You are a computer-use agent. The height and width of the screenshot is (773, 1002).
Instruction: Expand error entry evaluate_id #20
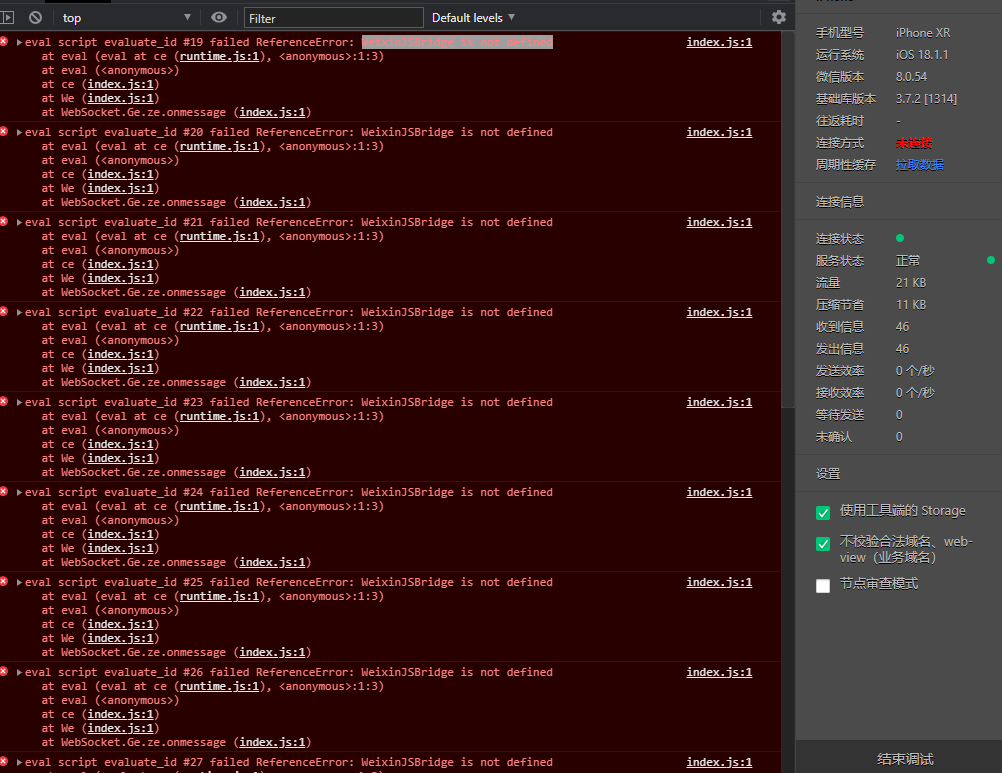click(20, 132)
